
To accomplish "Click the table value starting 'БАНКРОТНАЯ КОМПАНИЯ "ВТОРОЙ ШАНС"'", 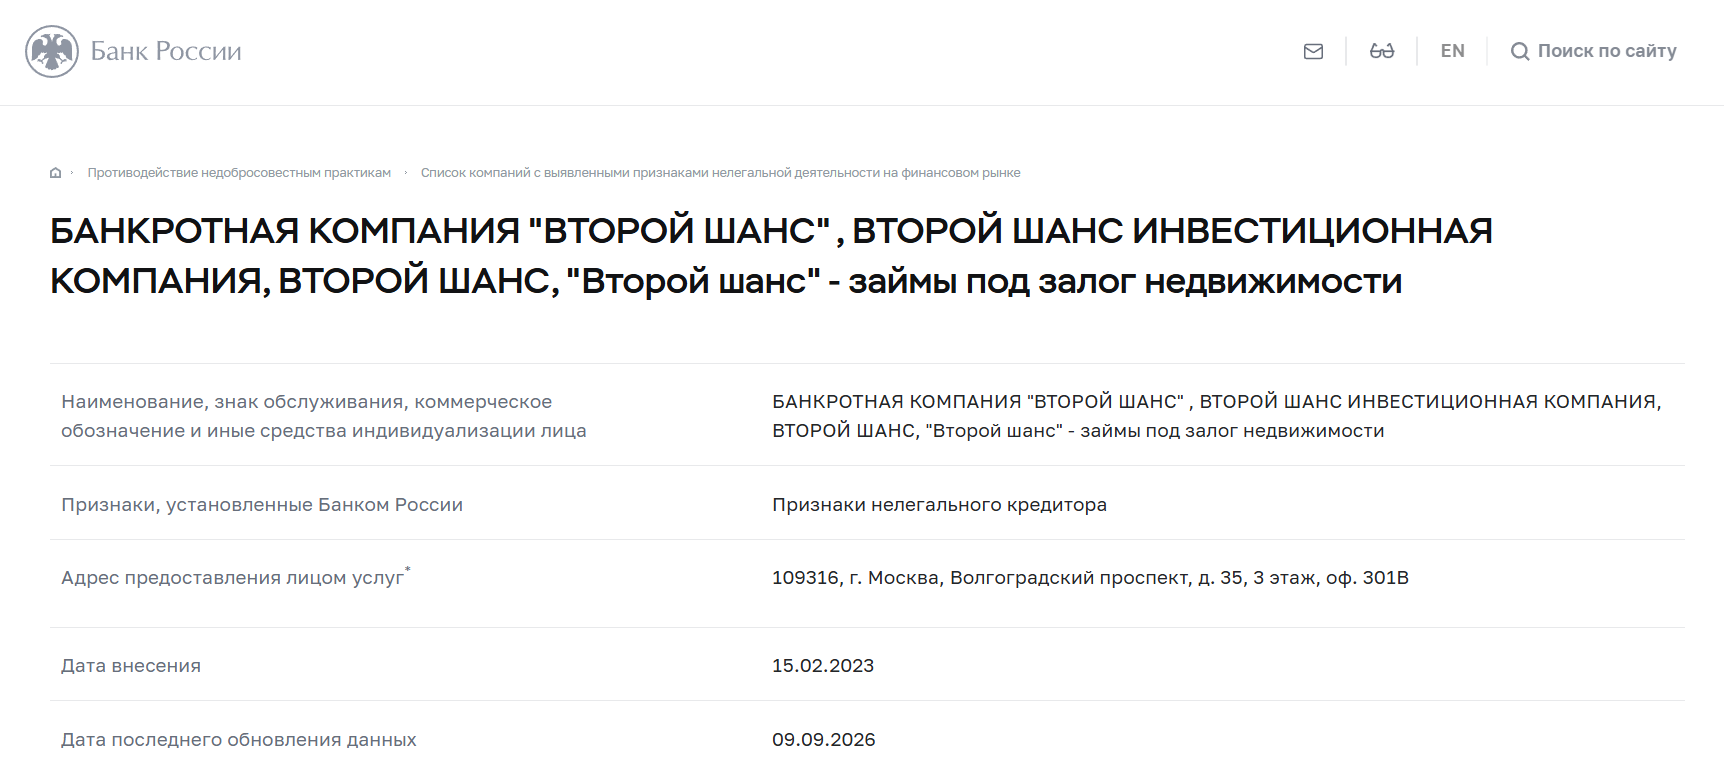I will (1216, 416).
